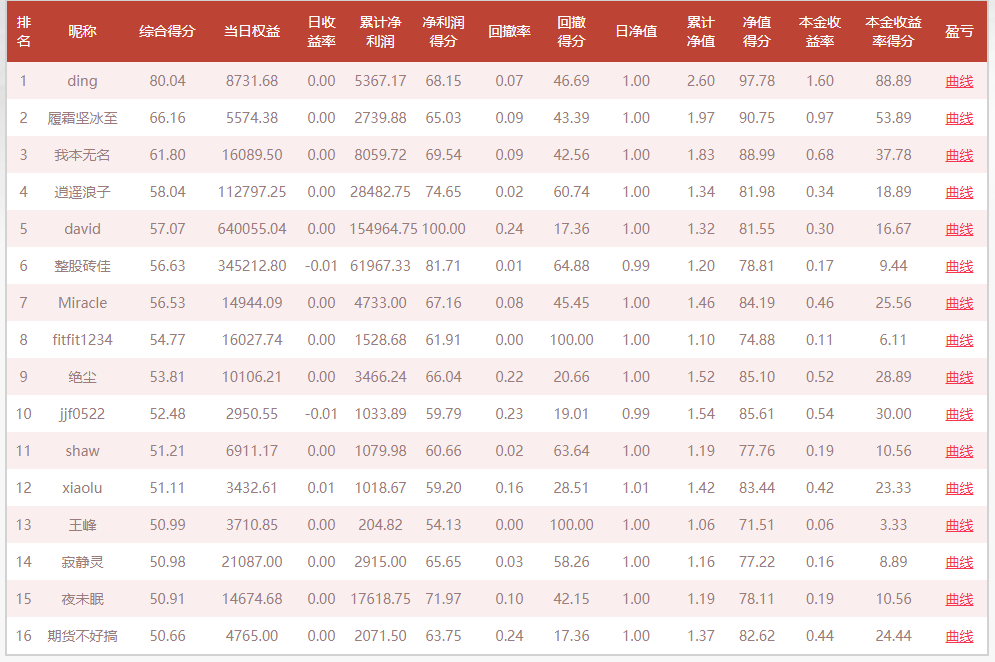Open the 曲线 link in 整股砖佳 row

point(959,266)
